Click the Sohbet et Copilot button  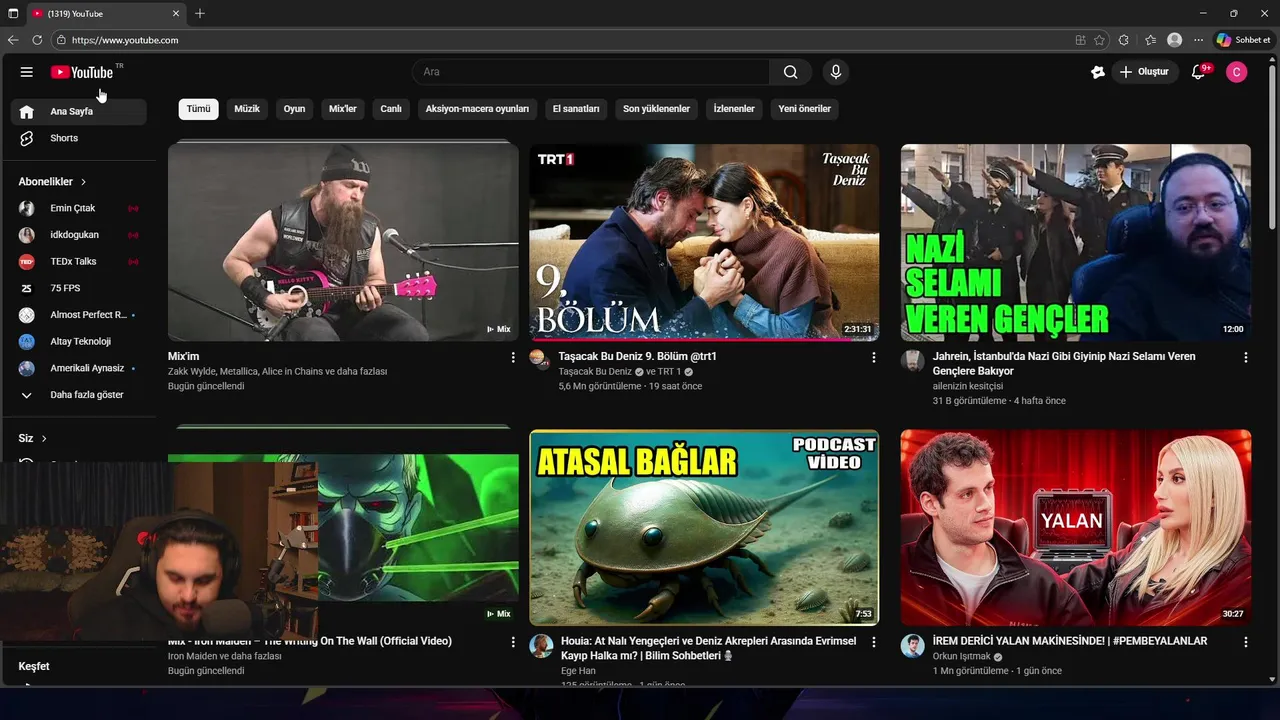pyautogui.click(x=1243, y=40)
